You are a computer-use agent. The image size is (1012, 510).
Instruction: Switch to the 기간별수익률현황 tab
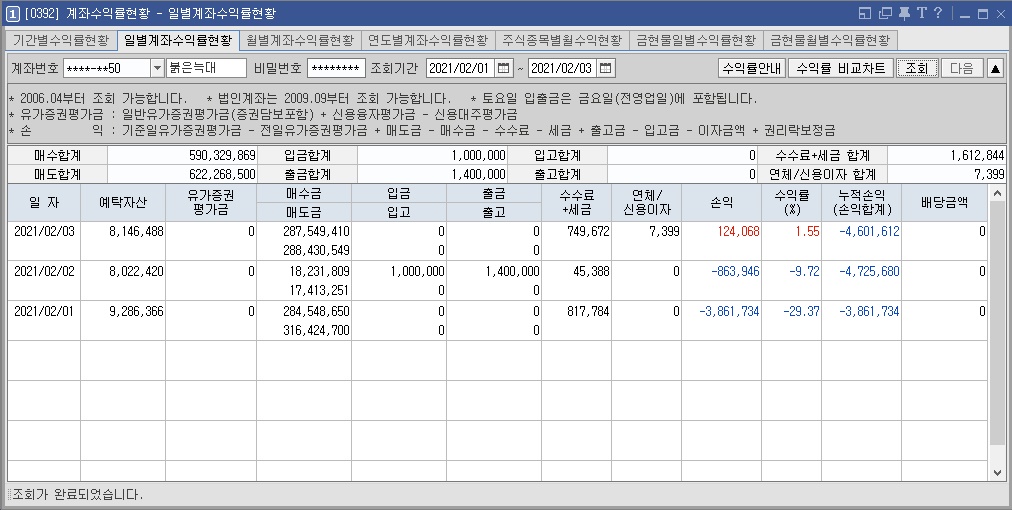[61, 40]
